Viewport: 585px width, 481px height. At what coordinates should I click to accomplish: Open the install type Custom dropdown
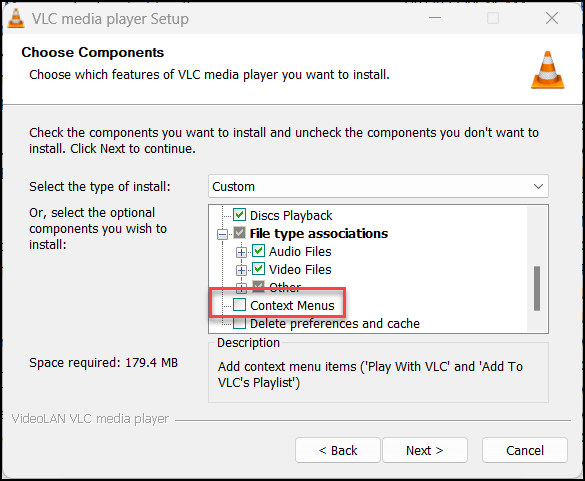378,186
